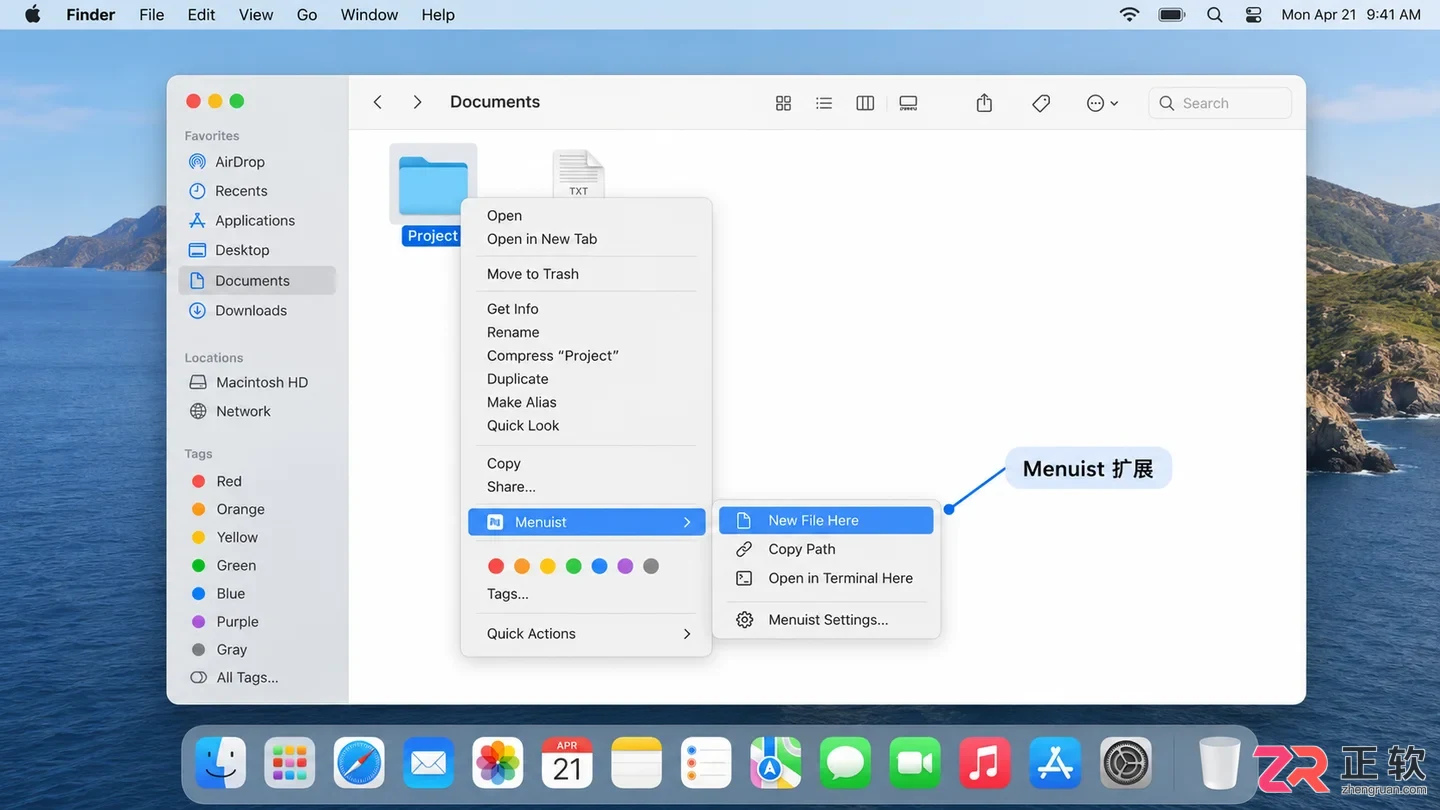The height and width of the screenshot is (810, 1440).
Task: Open Safari from the Dock
Action: pos(359,765)
